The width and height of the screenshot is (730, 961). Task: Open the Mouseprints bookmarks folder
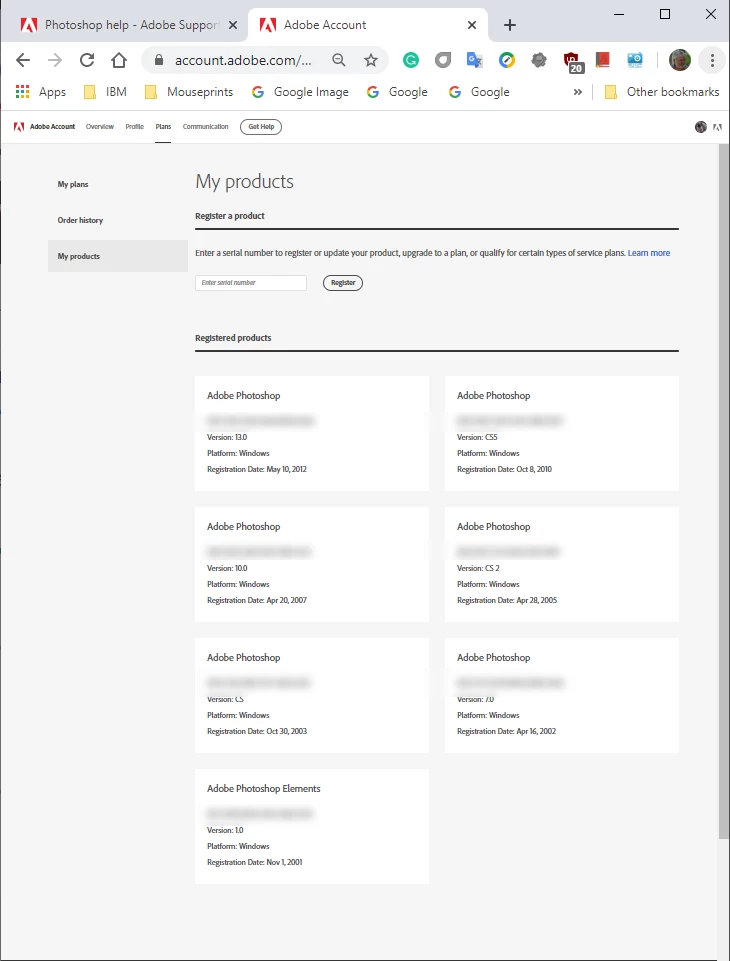[x=189, y=92]
